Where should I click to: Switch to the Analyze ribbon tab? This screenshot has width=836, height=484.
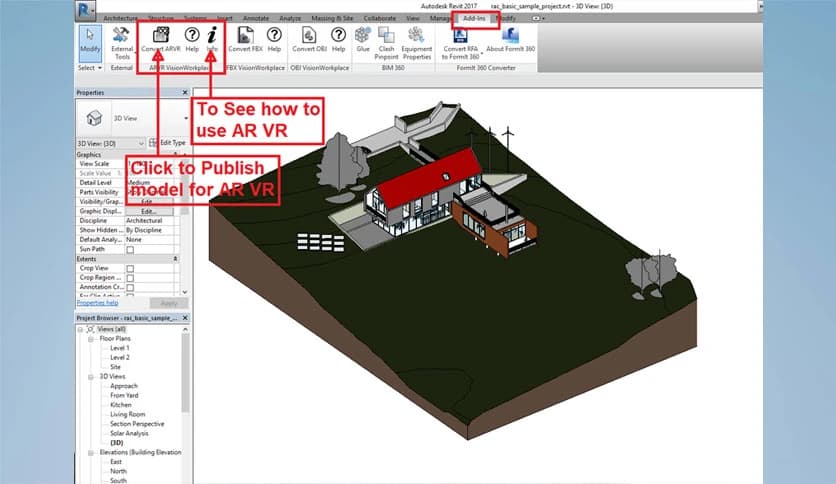(290, 18)
